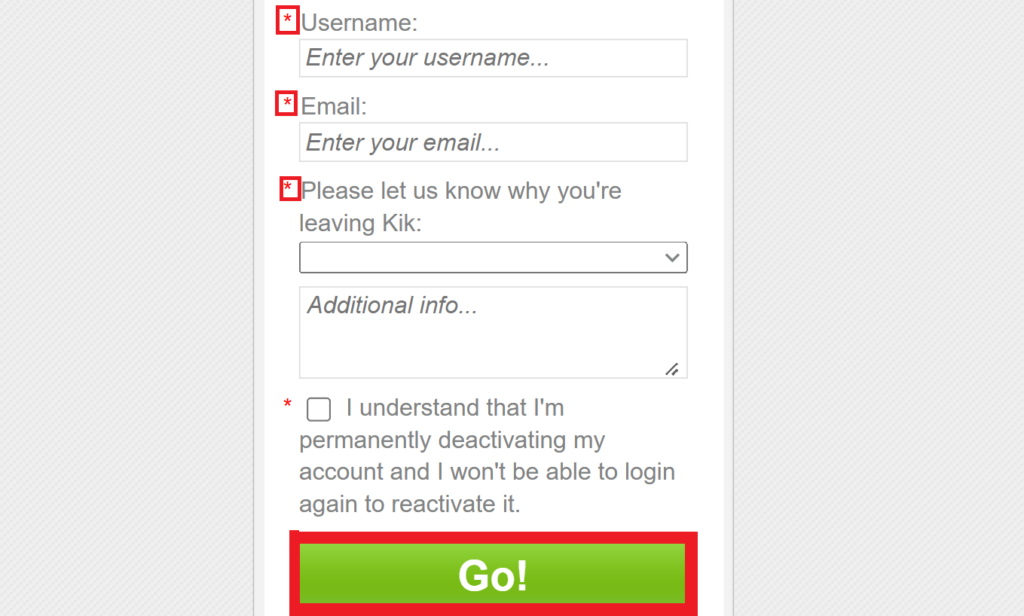Open the empty leaving-reason select field

tap(480, 258)
